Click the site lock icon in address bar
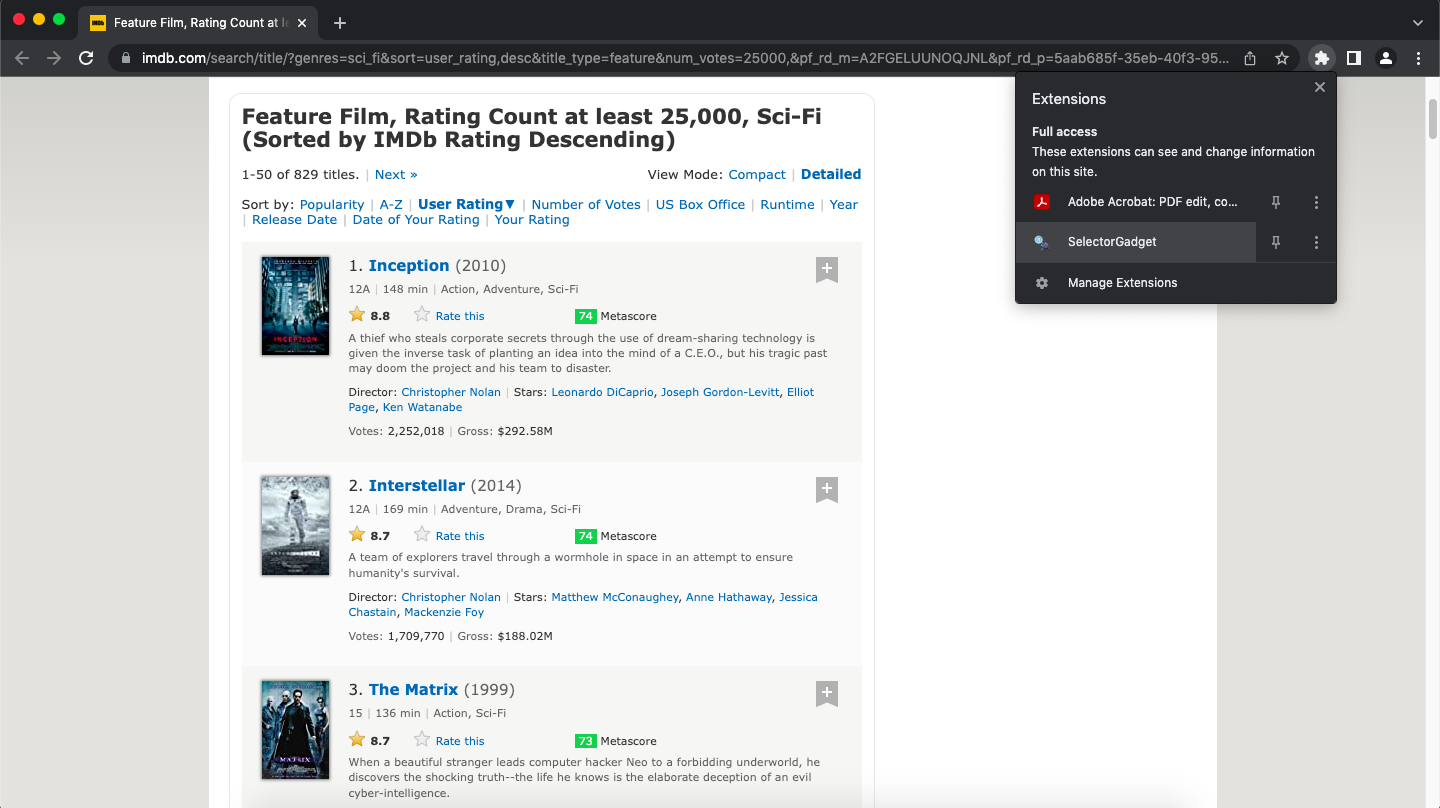This screenshot has width=1440, height=808. [126, 58]
